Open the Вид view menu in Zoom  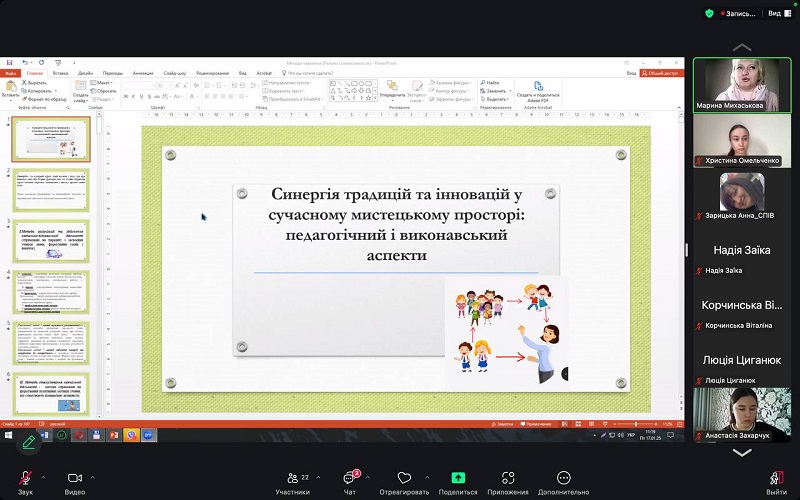[780, 13]
